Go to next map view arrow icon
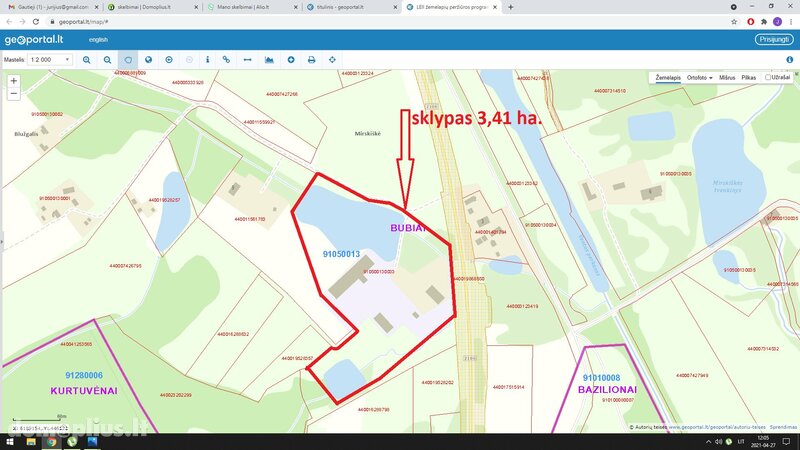 189,60
